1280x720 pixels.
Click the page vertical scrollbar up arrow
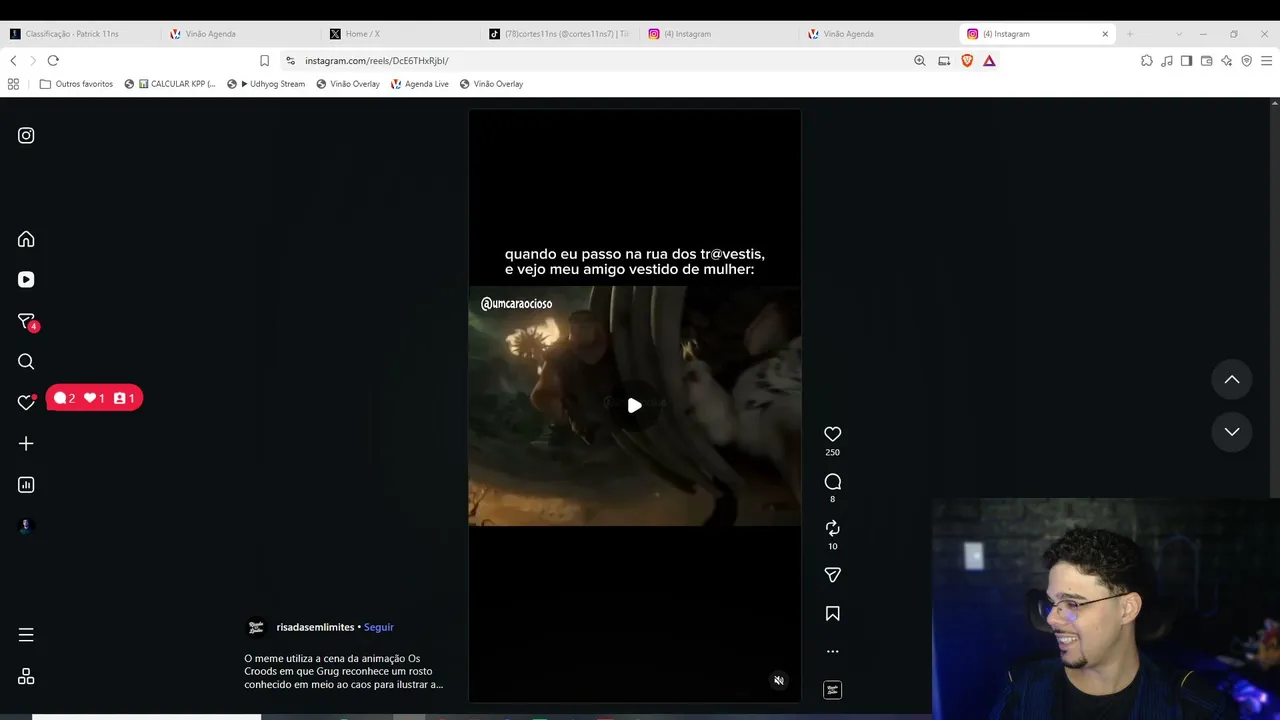(1275, 103)
